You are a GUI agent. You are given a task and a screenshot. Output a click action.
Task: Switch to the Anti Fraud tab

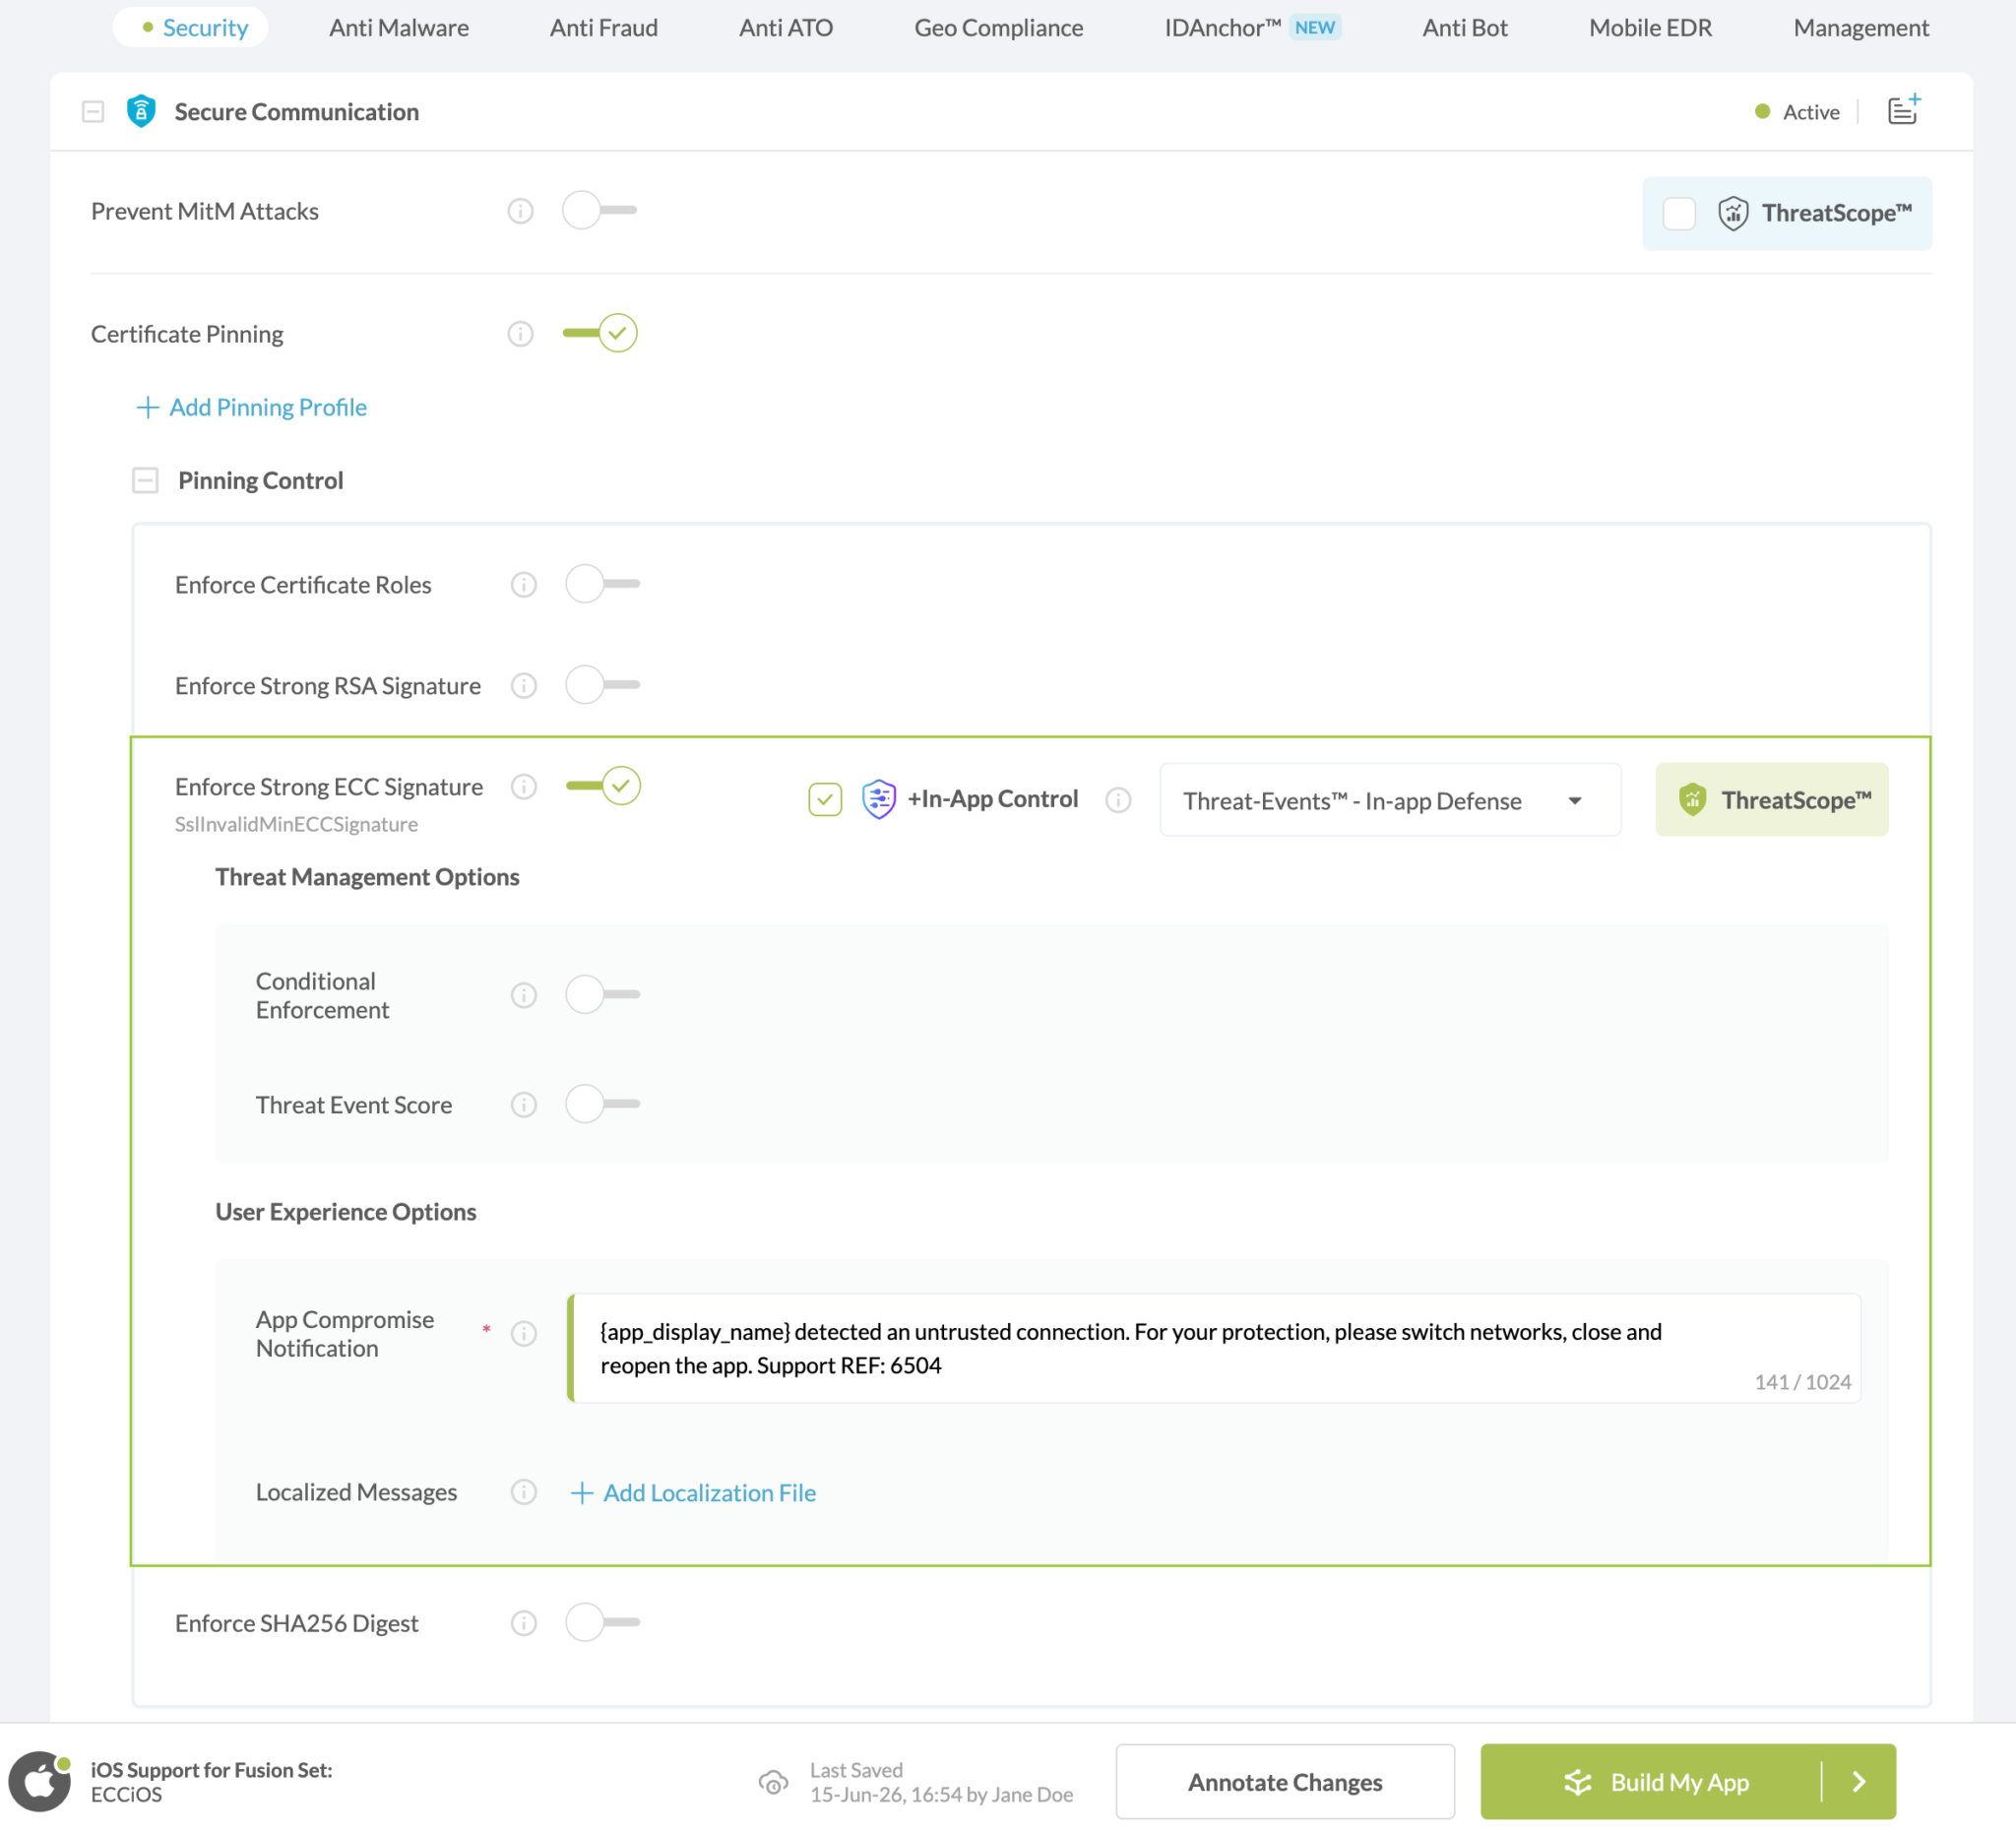pyautogui.click(x=604, y=28)
